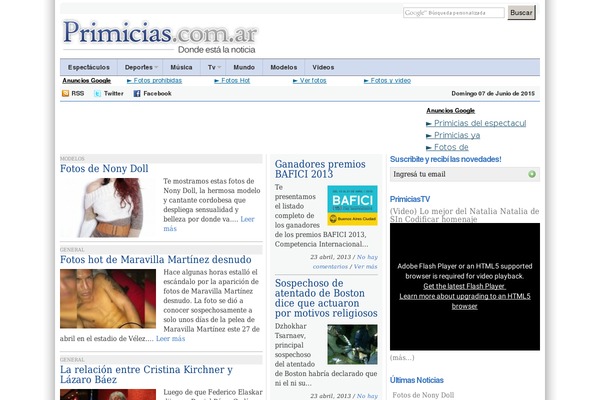Image resolution: width=600 pixels, height=400 pixels.
Task: Click Learn more about upgrading HTML5 browser
Action: 465,301
